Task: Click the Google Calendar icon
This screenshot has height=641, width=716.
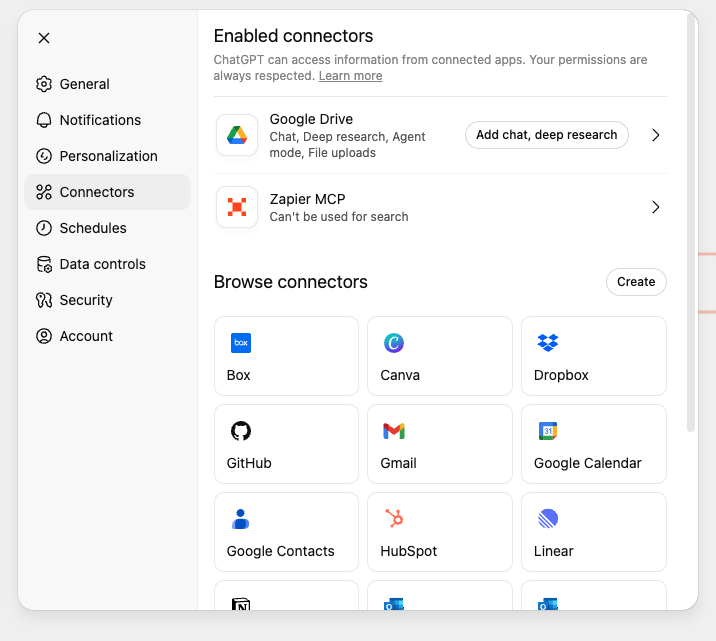Action: pos(548,431)
